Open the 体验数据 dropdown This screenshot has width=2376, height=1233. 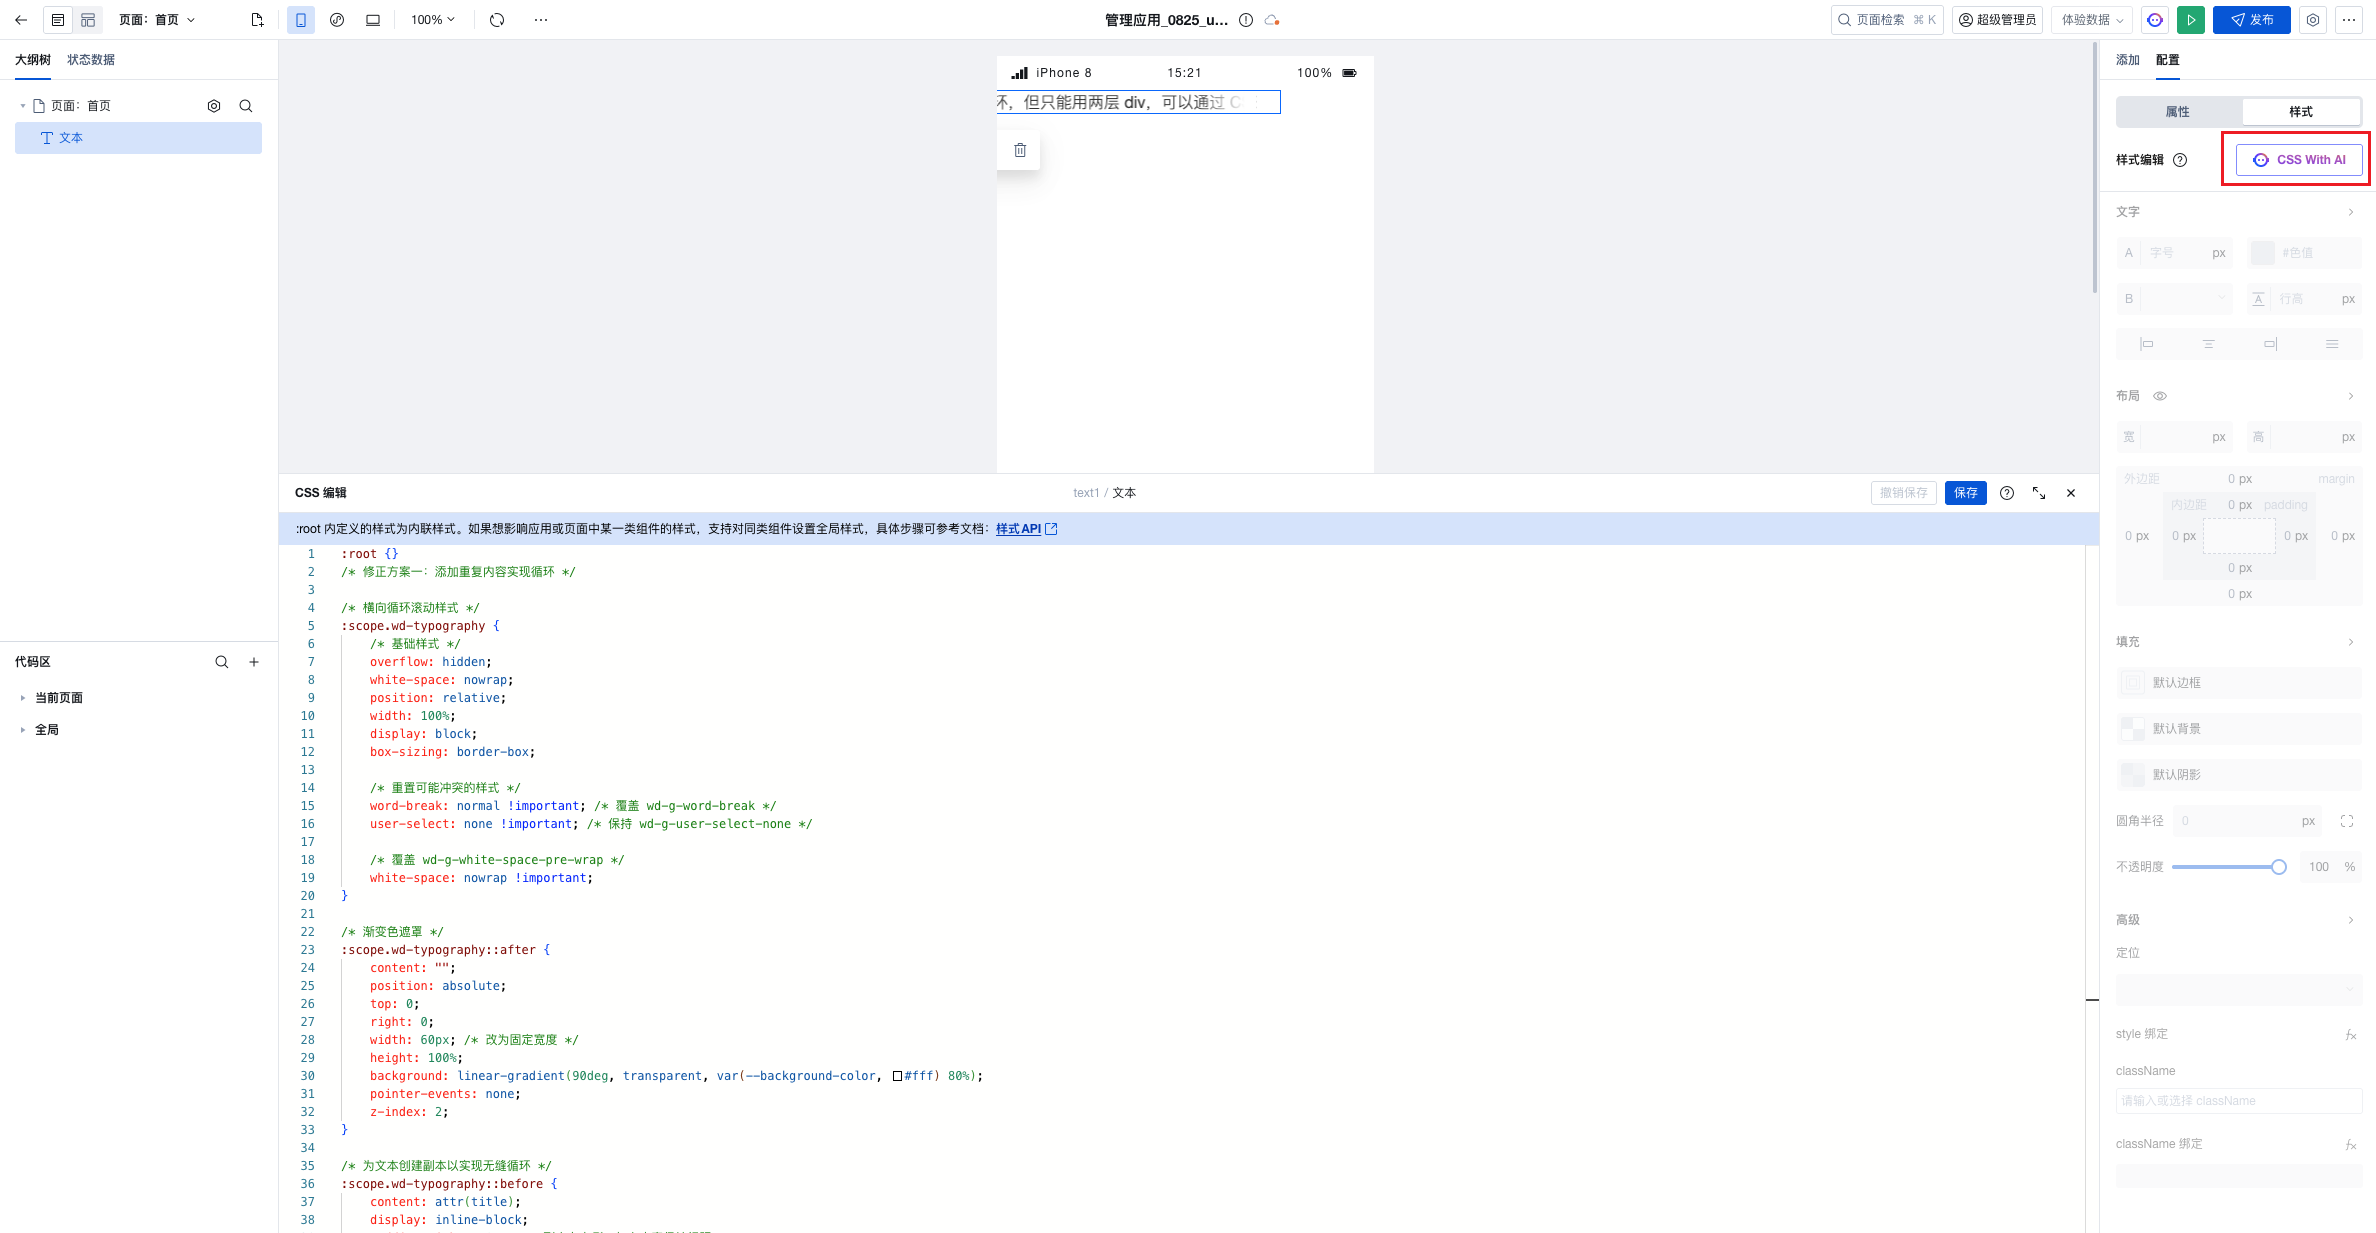click(x=2091, y=20)
